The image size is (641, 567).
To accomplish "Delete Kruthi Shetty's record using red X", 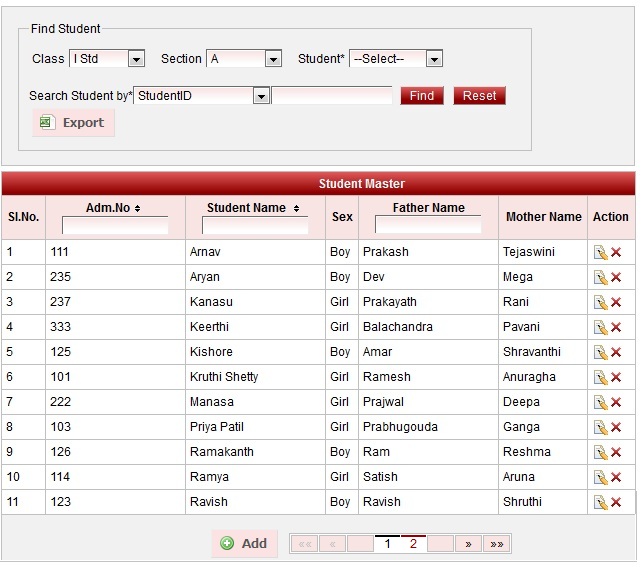I will (x=616, y=377).
